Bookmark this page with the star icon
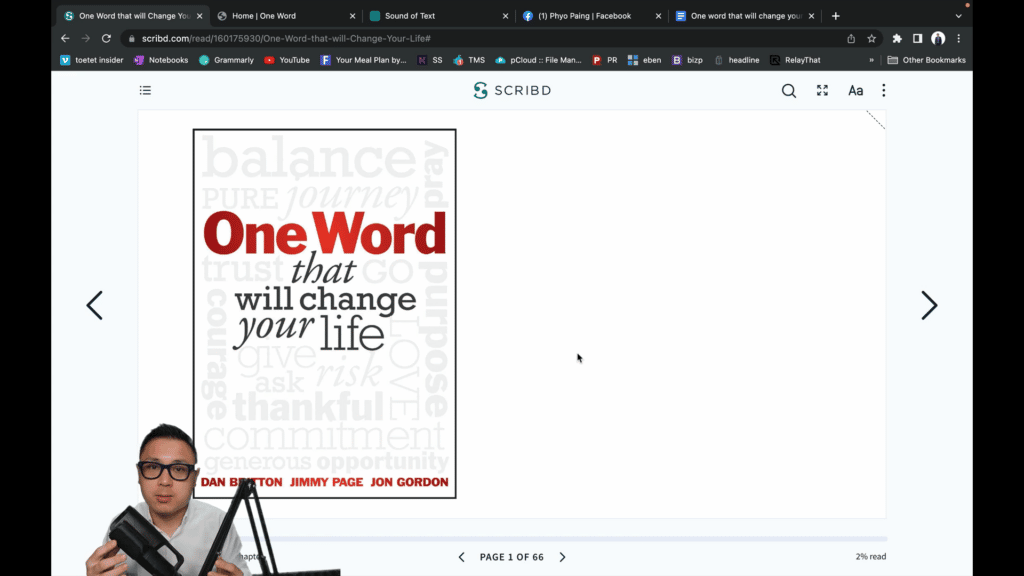 [x=871, y=39]
